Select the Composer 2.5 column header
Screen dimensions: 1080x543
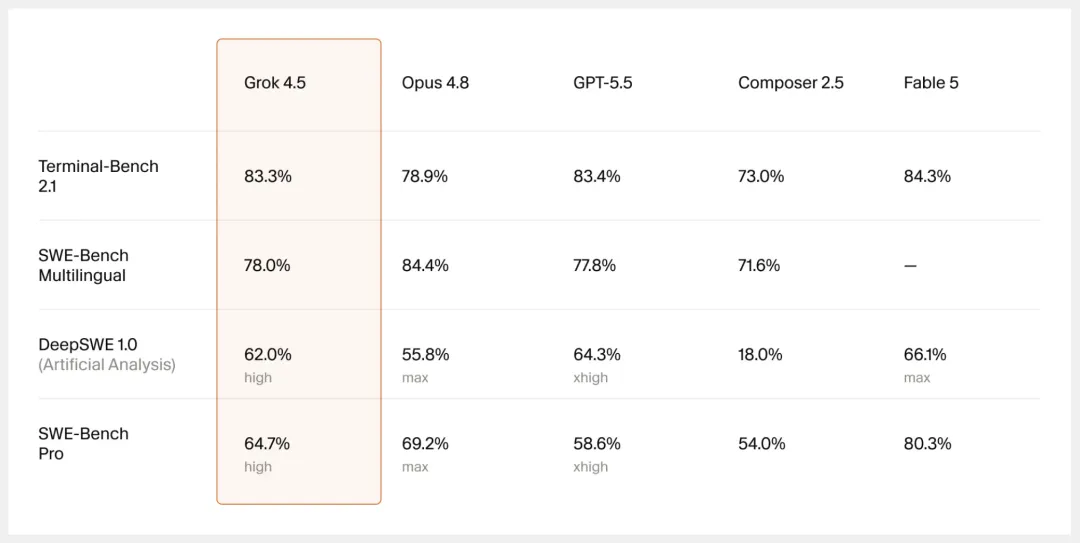[791, 83]
